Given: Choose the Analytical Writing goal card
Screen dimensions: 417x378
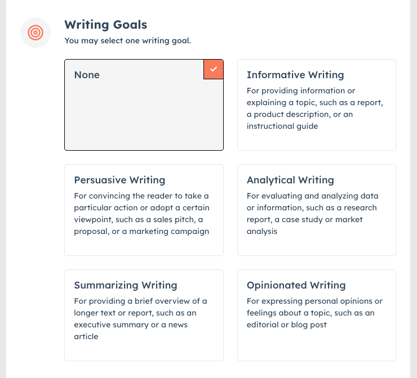Looking at the screenshot, I should 316,210.
